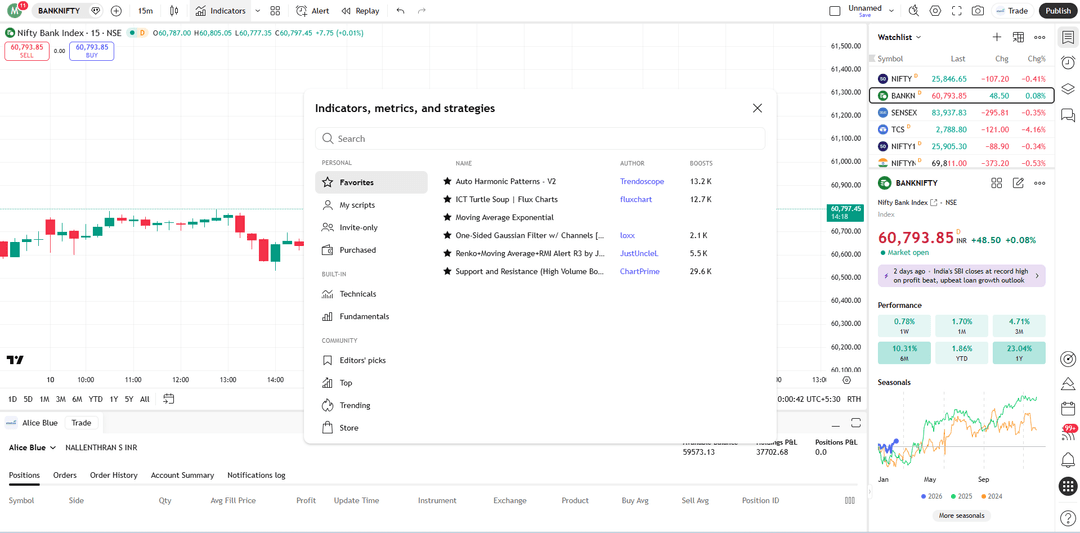Open ChartPrime author link

click(x=640, y=271)
